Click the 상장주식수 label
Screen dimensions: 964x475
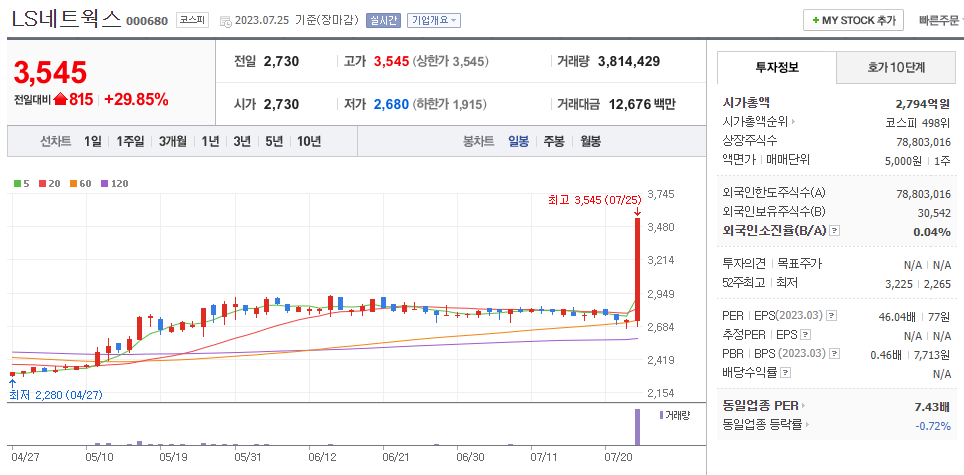pyautogui.click(x=749, y=141)
